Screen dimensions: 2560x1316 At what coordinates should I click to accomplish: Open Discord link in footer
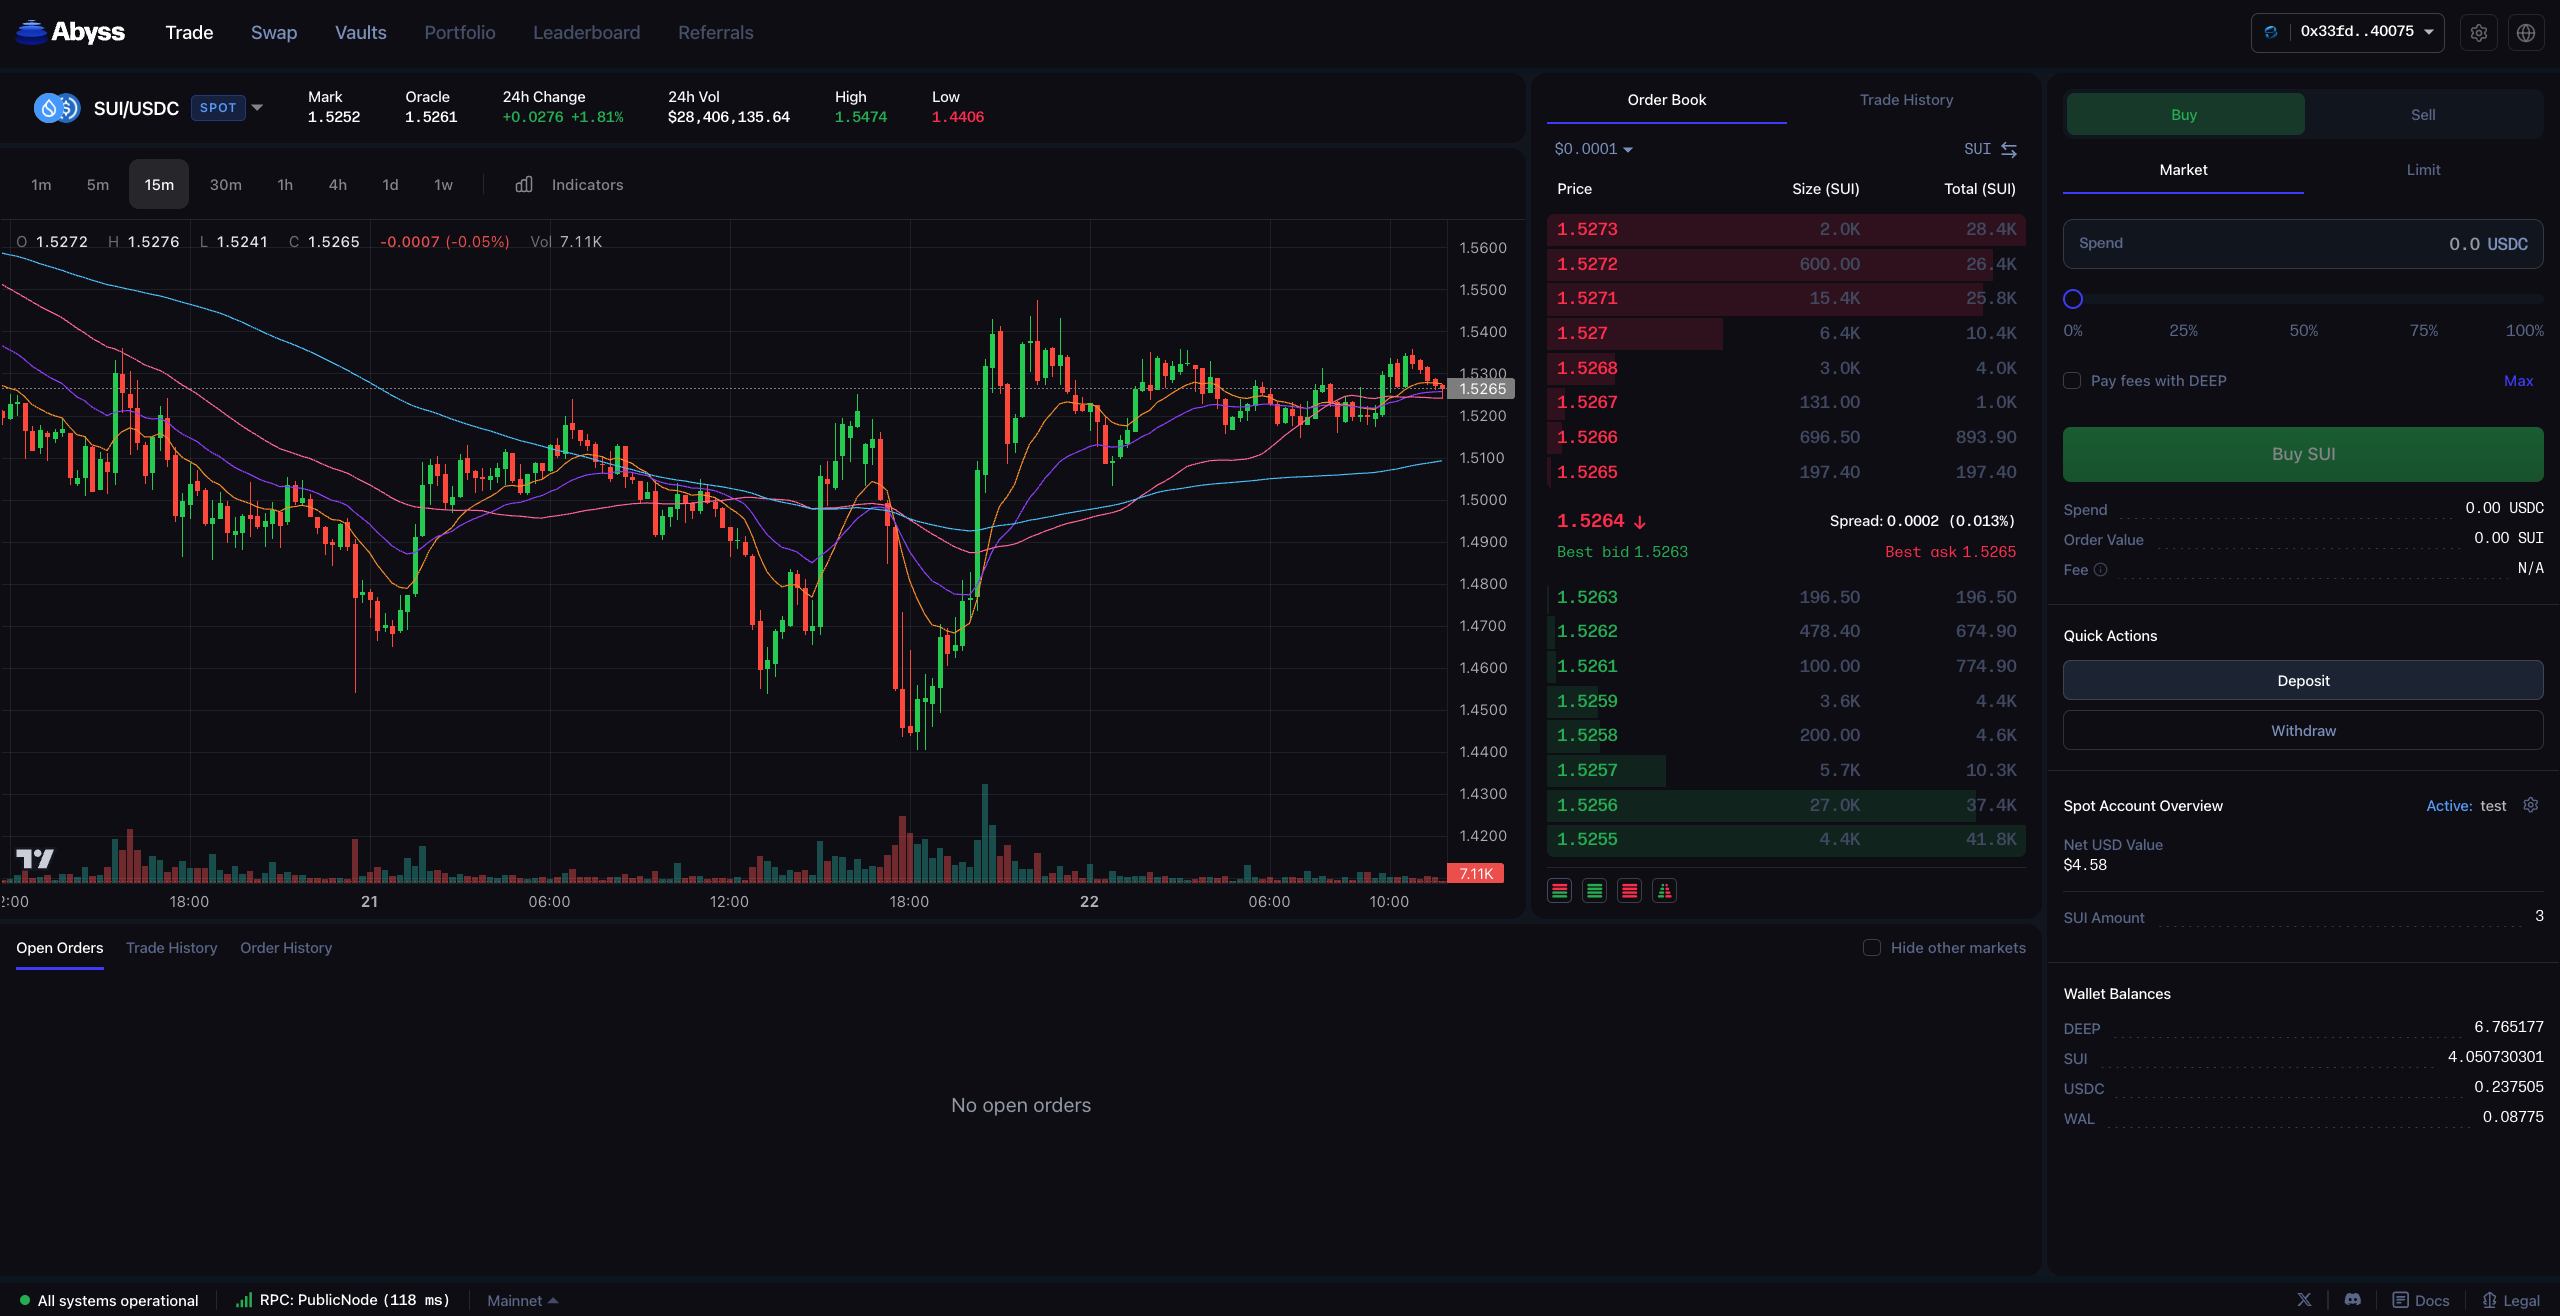pos(2353,1299)
